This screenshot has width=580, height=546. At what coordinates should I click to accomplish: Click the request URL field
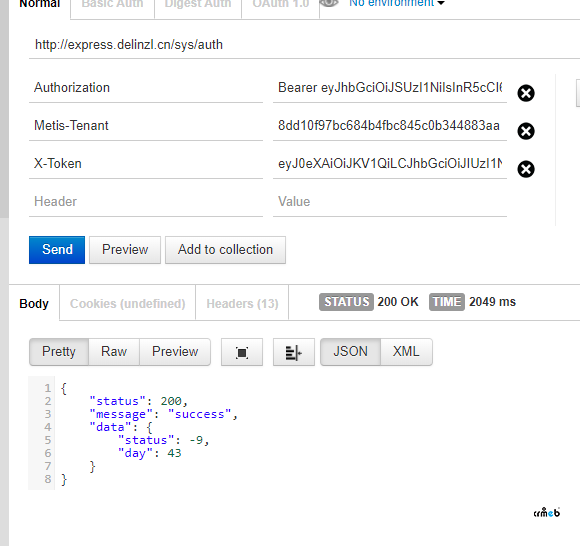[304, 45]
